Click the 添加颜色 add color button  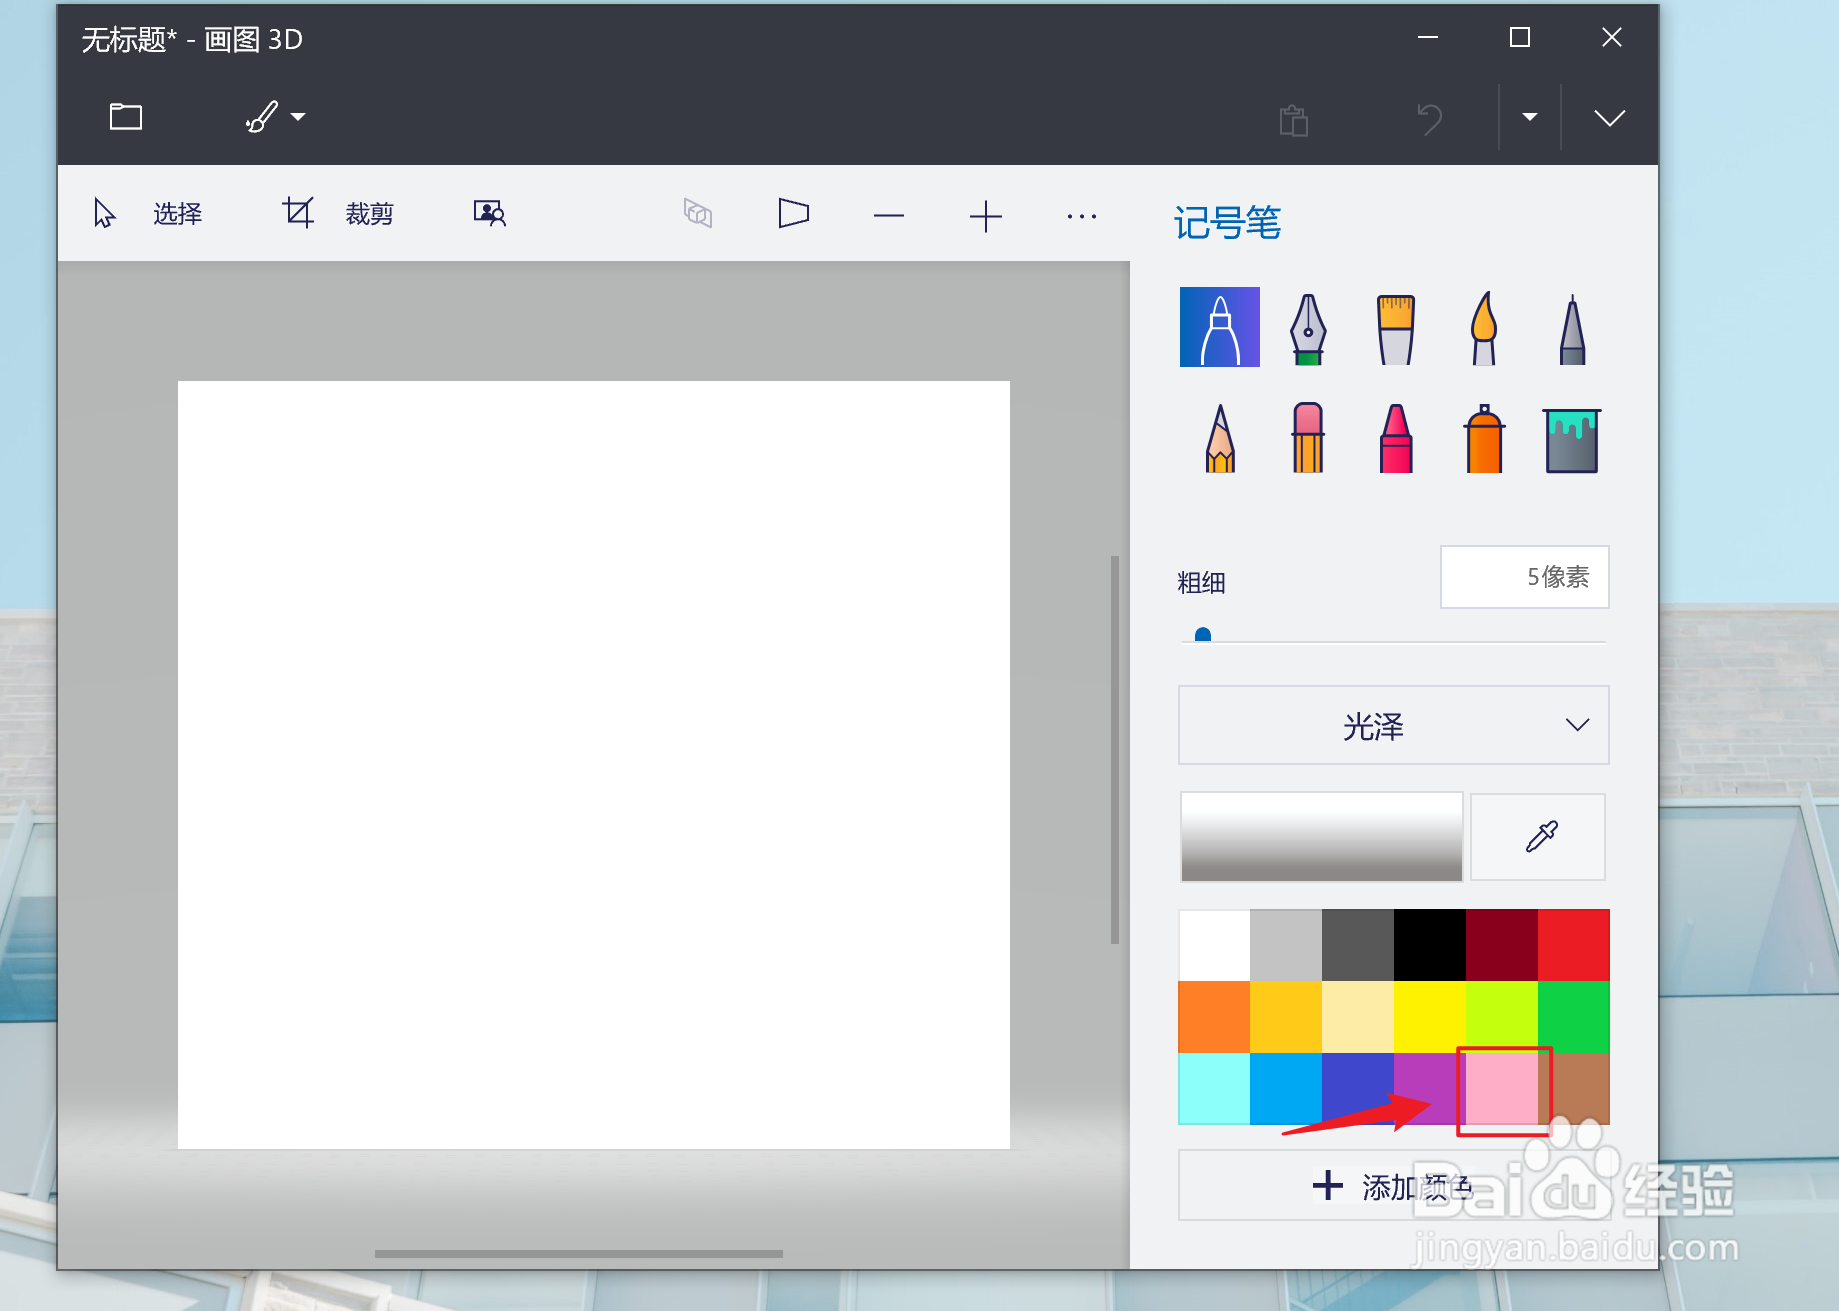pos(1393,1186)
